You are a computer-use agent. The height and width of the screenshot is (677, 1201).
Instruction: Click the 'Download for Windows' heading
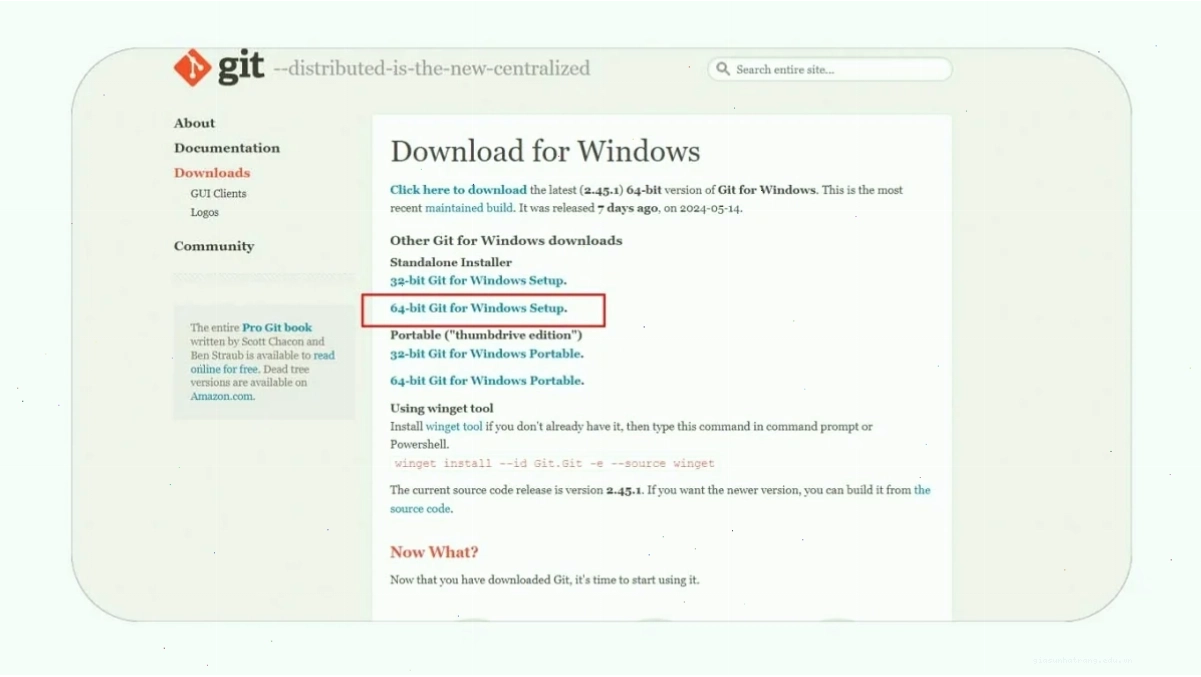[x=545, y=151]
